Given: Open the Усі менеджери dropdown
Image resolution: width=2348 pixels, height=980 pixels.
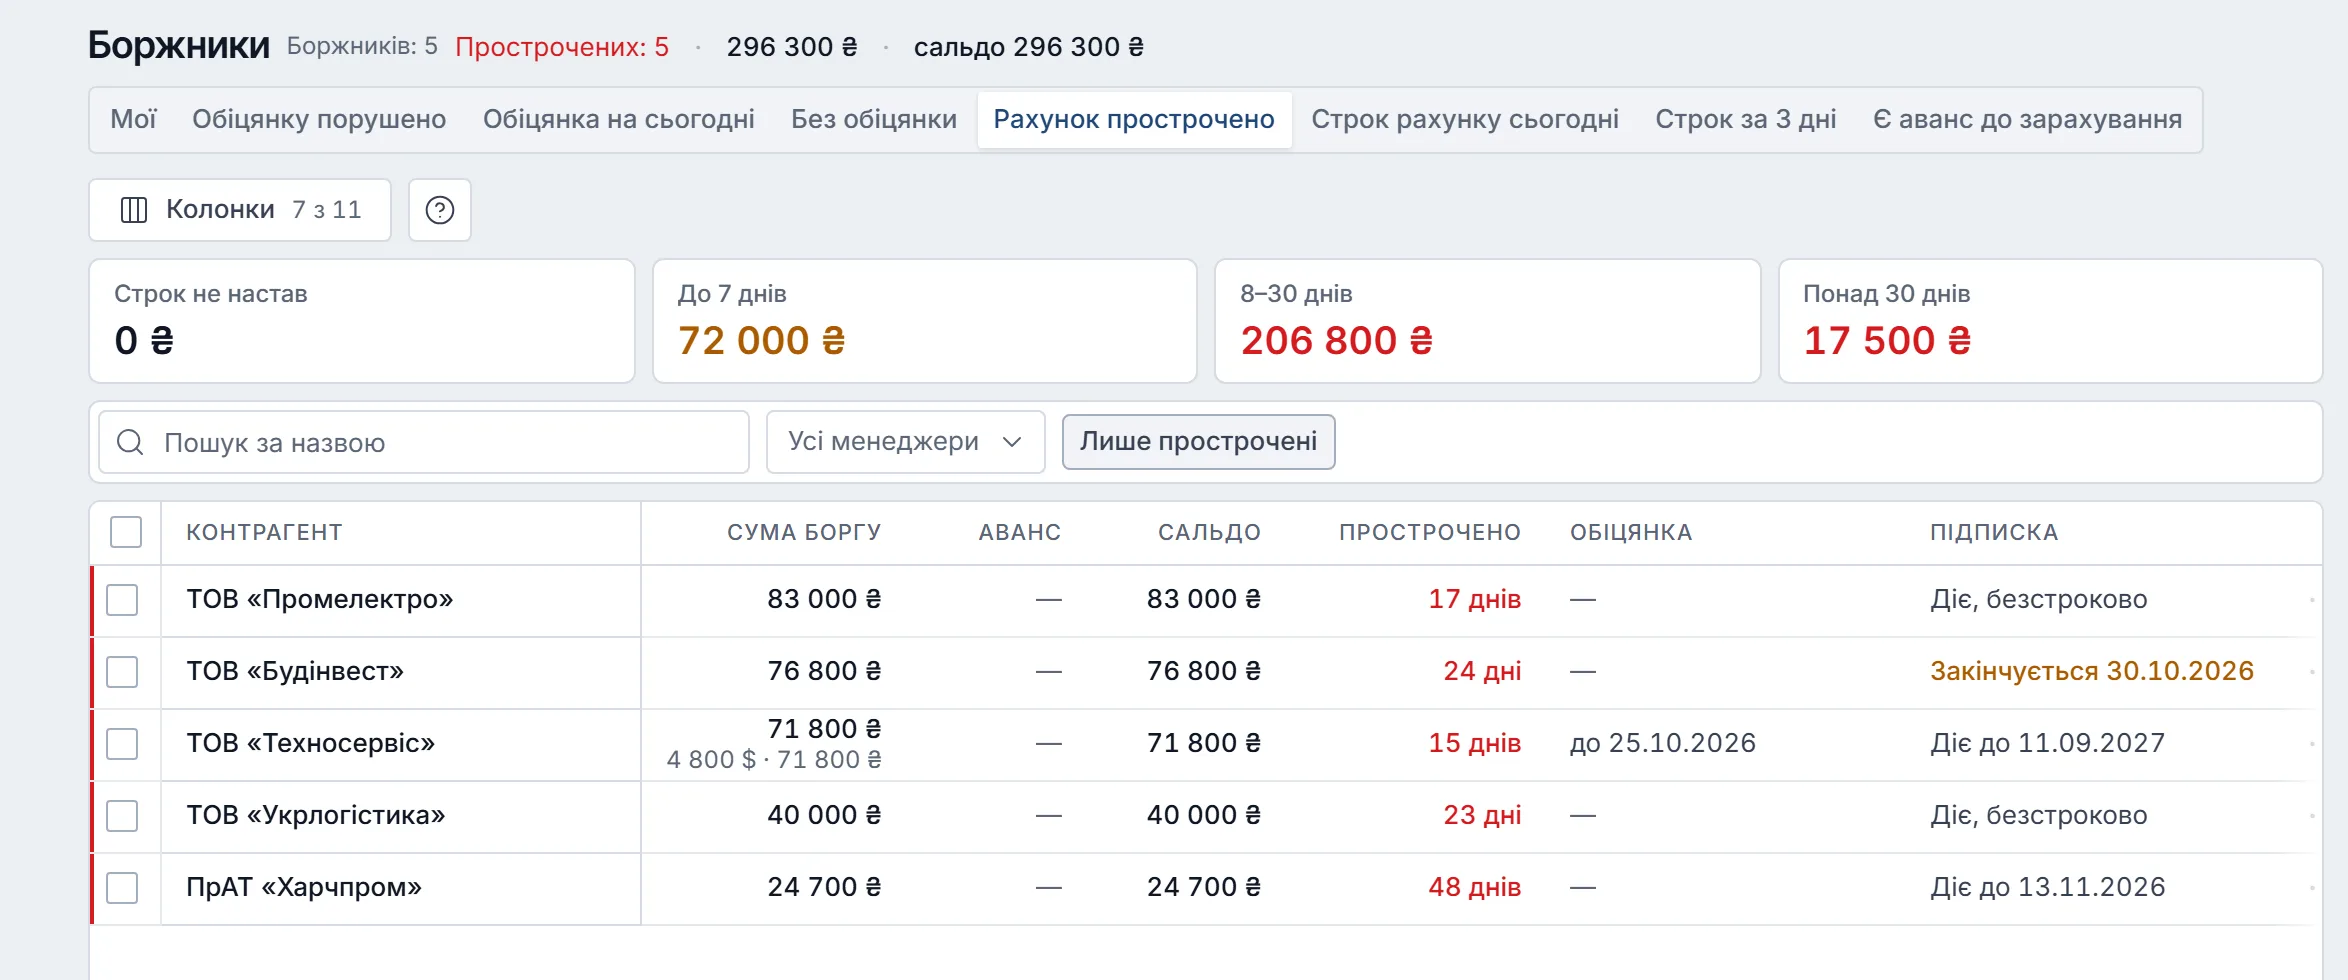Looking at the screenshot, I should click(905, 442).
